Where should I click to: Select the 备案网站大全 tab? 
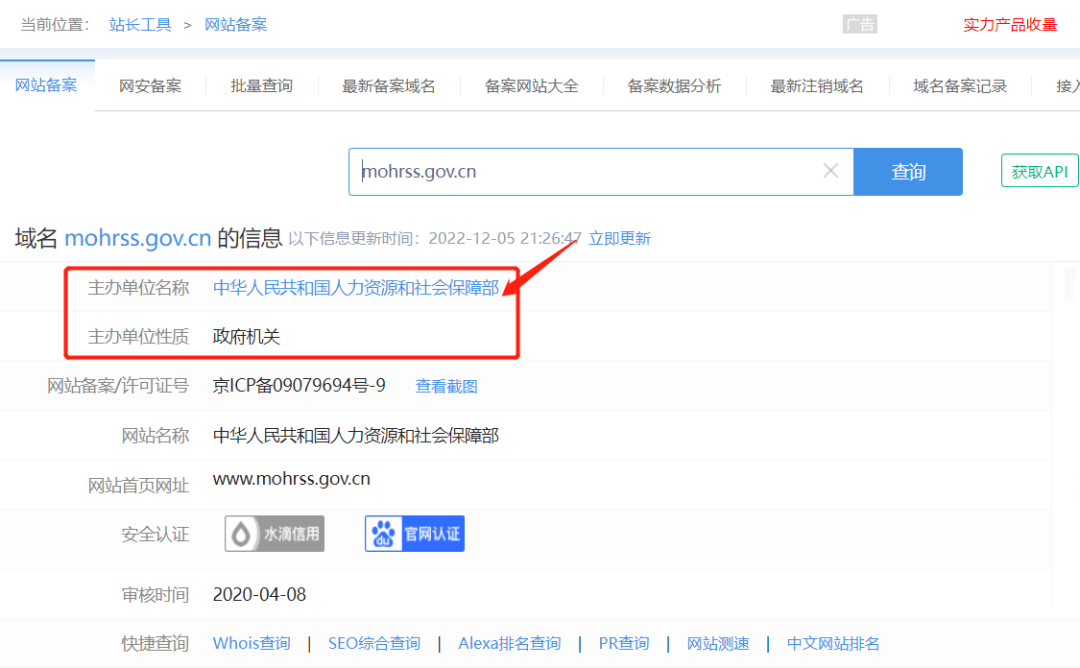532,86
